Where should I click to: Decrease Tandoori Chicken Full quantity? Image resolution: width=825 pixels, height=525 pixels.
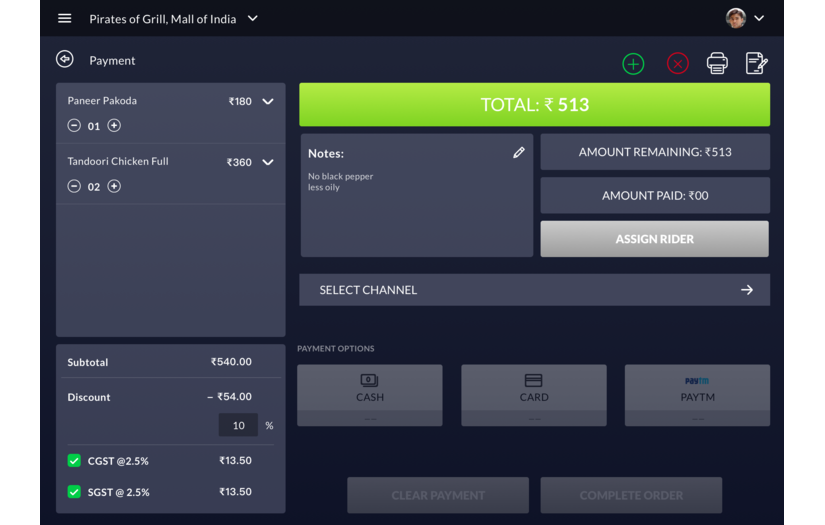tap(74, 186)
